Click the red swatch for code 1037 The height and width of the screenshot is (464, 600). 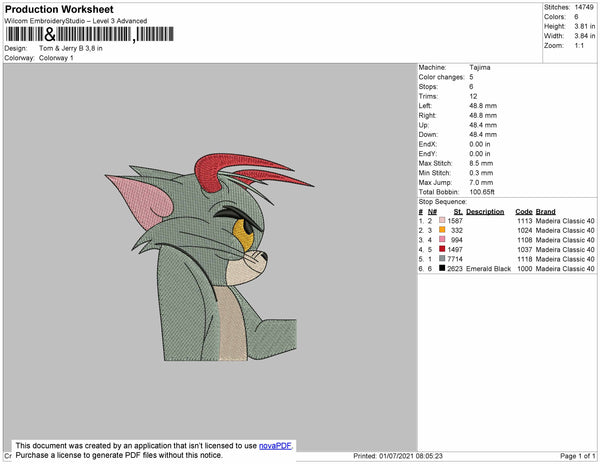(x=442, y=249)
